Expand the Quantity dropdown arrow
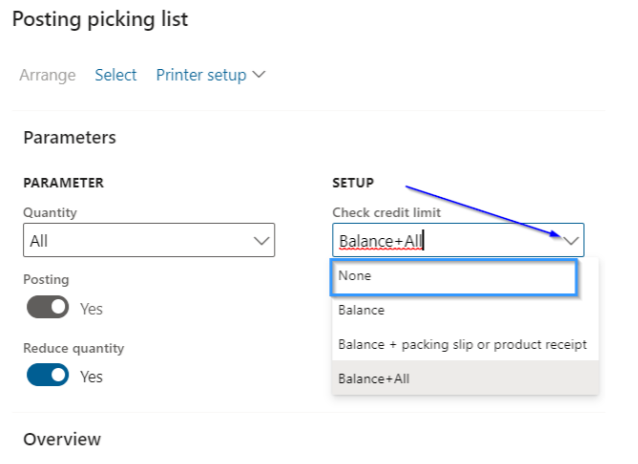 point(262,241)
